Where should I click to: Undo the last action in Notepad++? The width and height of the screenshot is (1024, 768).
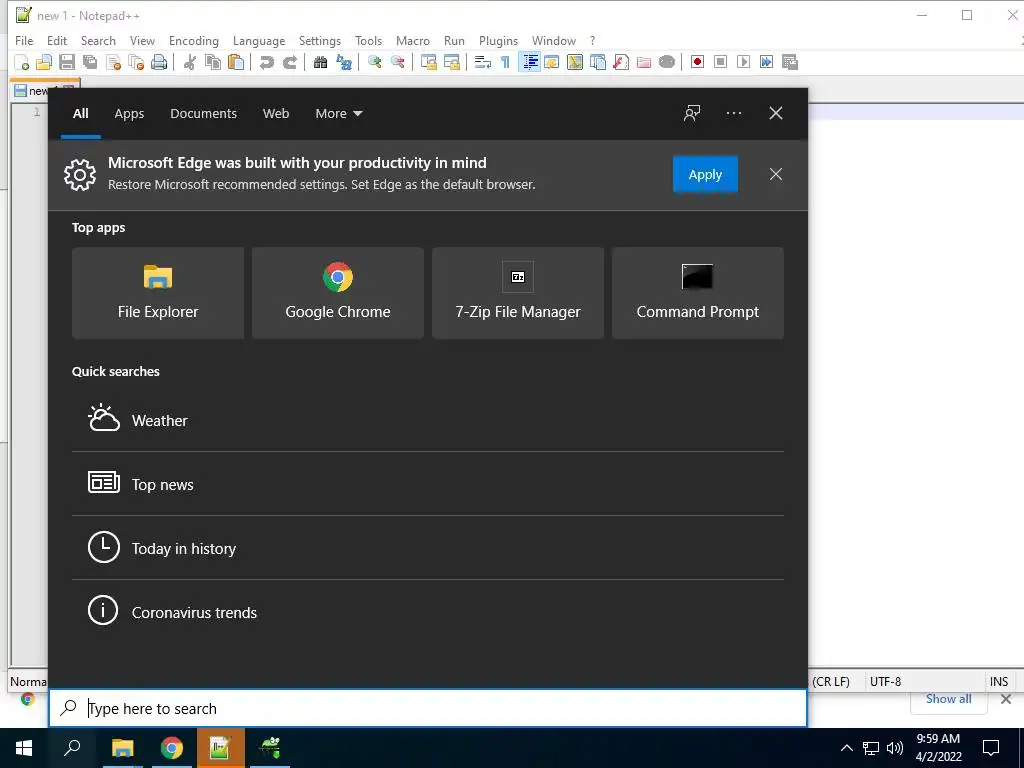(x=266, y=62)
